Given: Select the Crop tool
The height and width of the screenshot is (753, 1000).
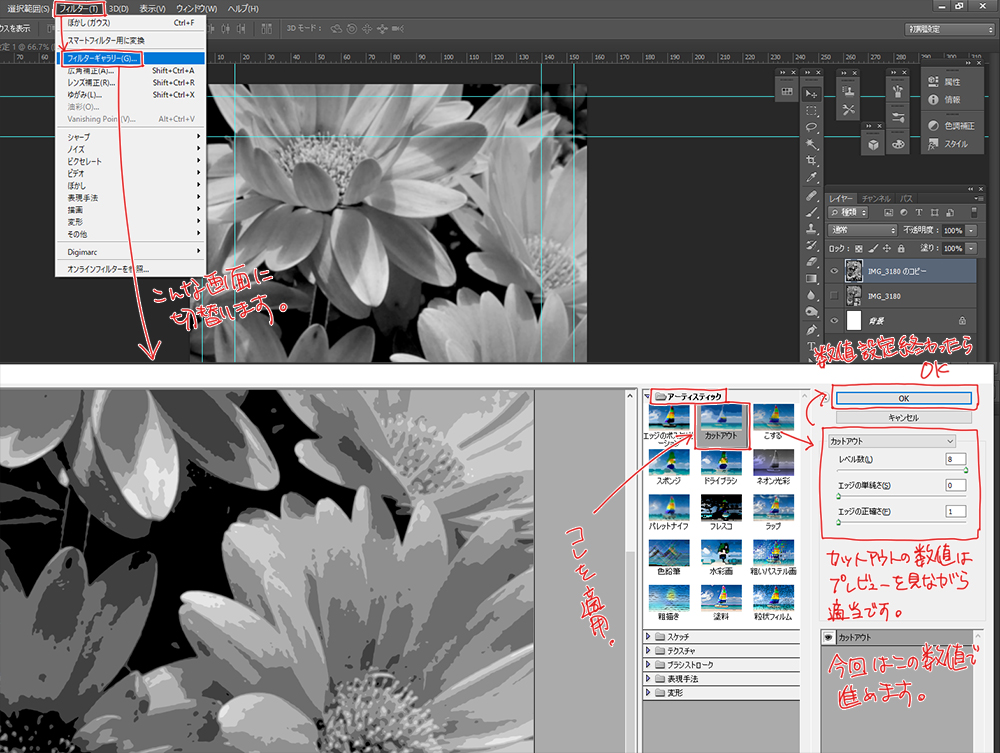Looking at the screenshot, I should [x=811, y=160].
